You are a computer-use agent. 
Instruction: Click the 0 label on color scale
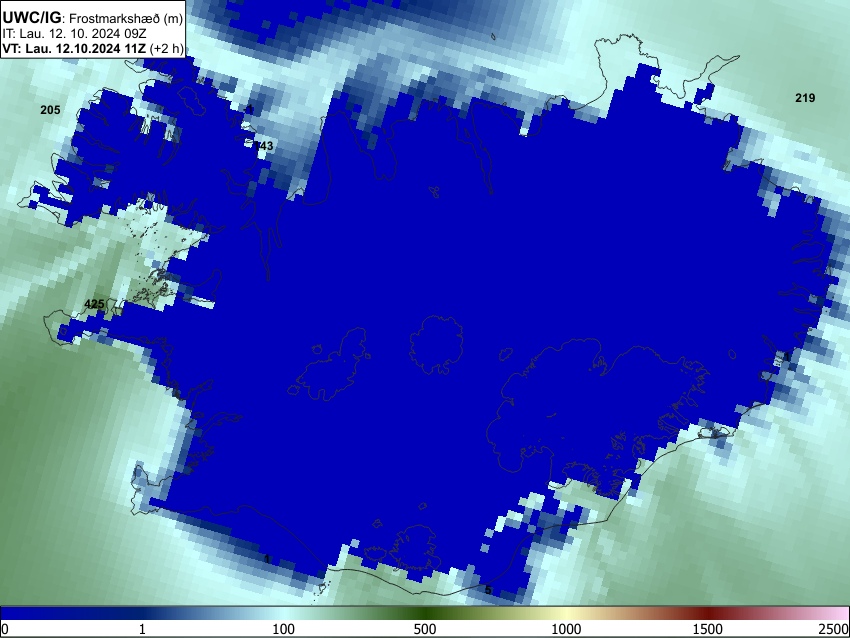(5, 629)
